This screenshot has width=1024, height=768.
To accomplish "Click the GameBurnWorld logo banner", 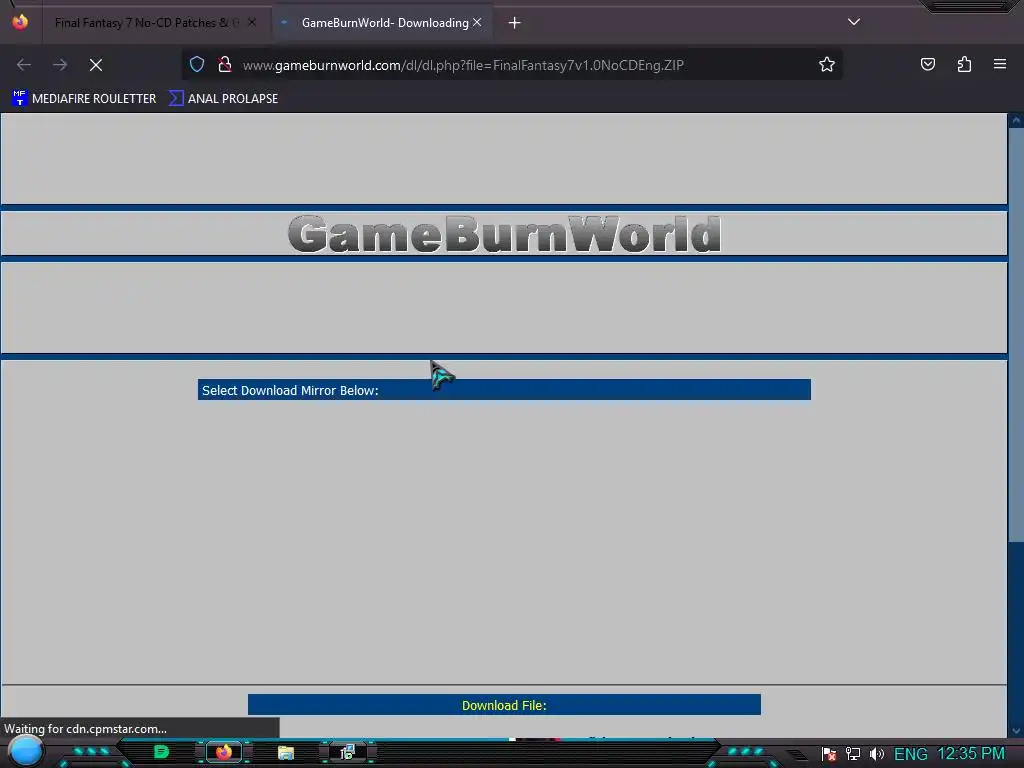I will (504, 234).
